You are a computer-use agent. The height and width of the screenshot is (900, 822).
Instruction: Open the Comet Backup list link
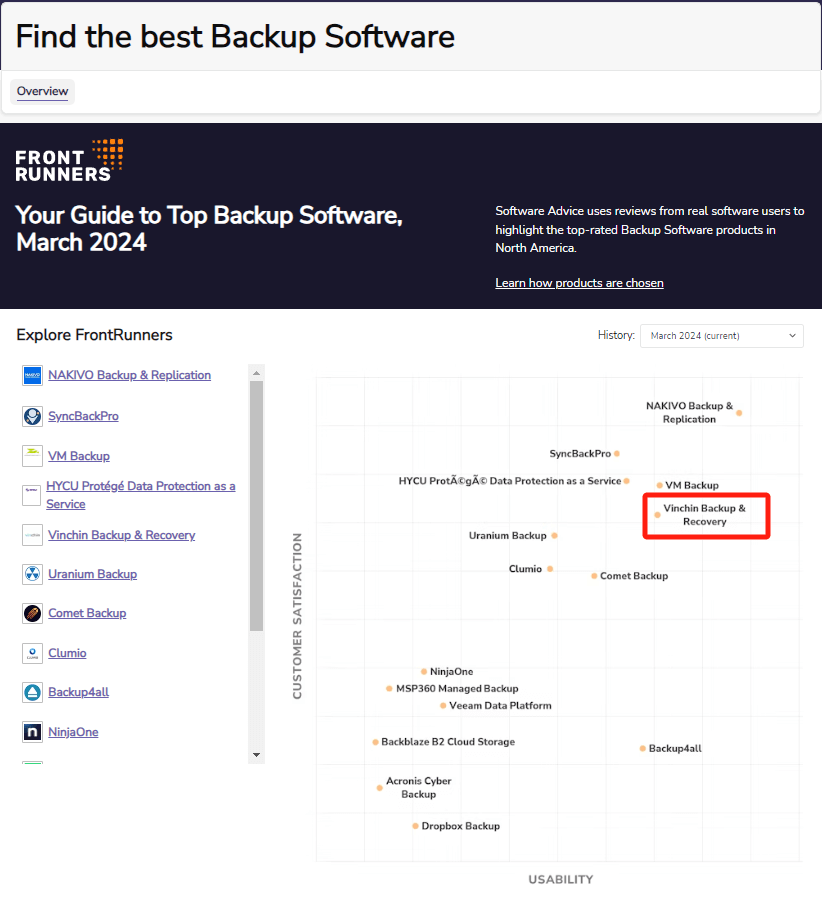[87, 613]
